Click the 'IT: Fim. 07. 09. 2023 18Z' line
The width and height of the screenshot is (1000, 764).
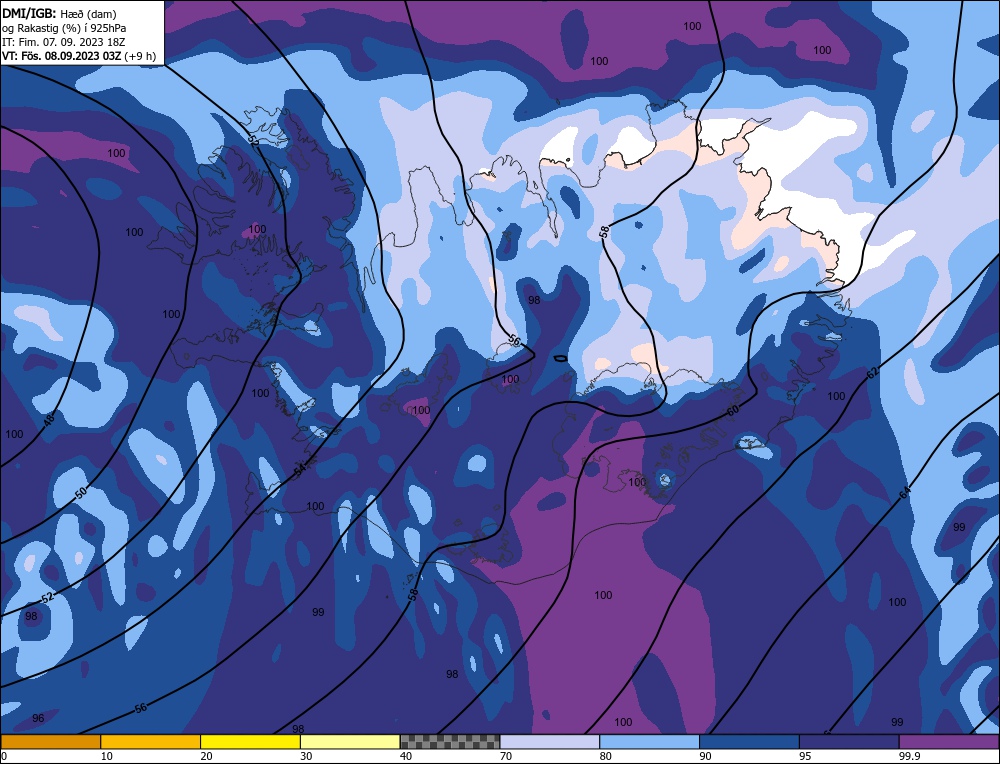tap(64, 41)
